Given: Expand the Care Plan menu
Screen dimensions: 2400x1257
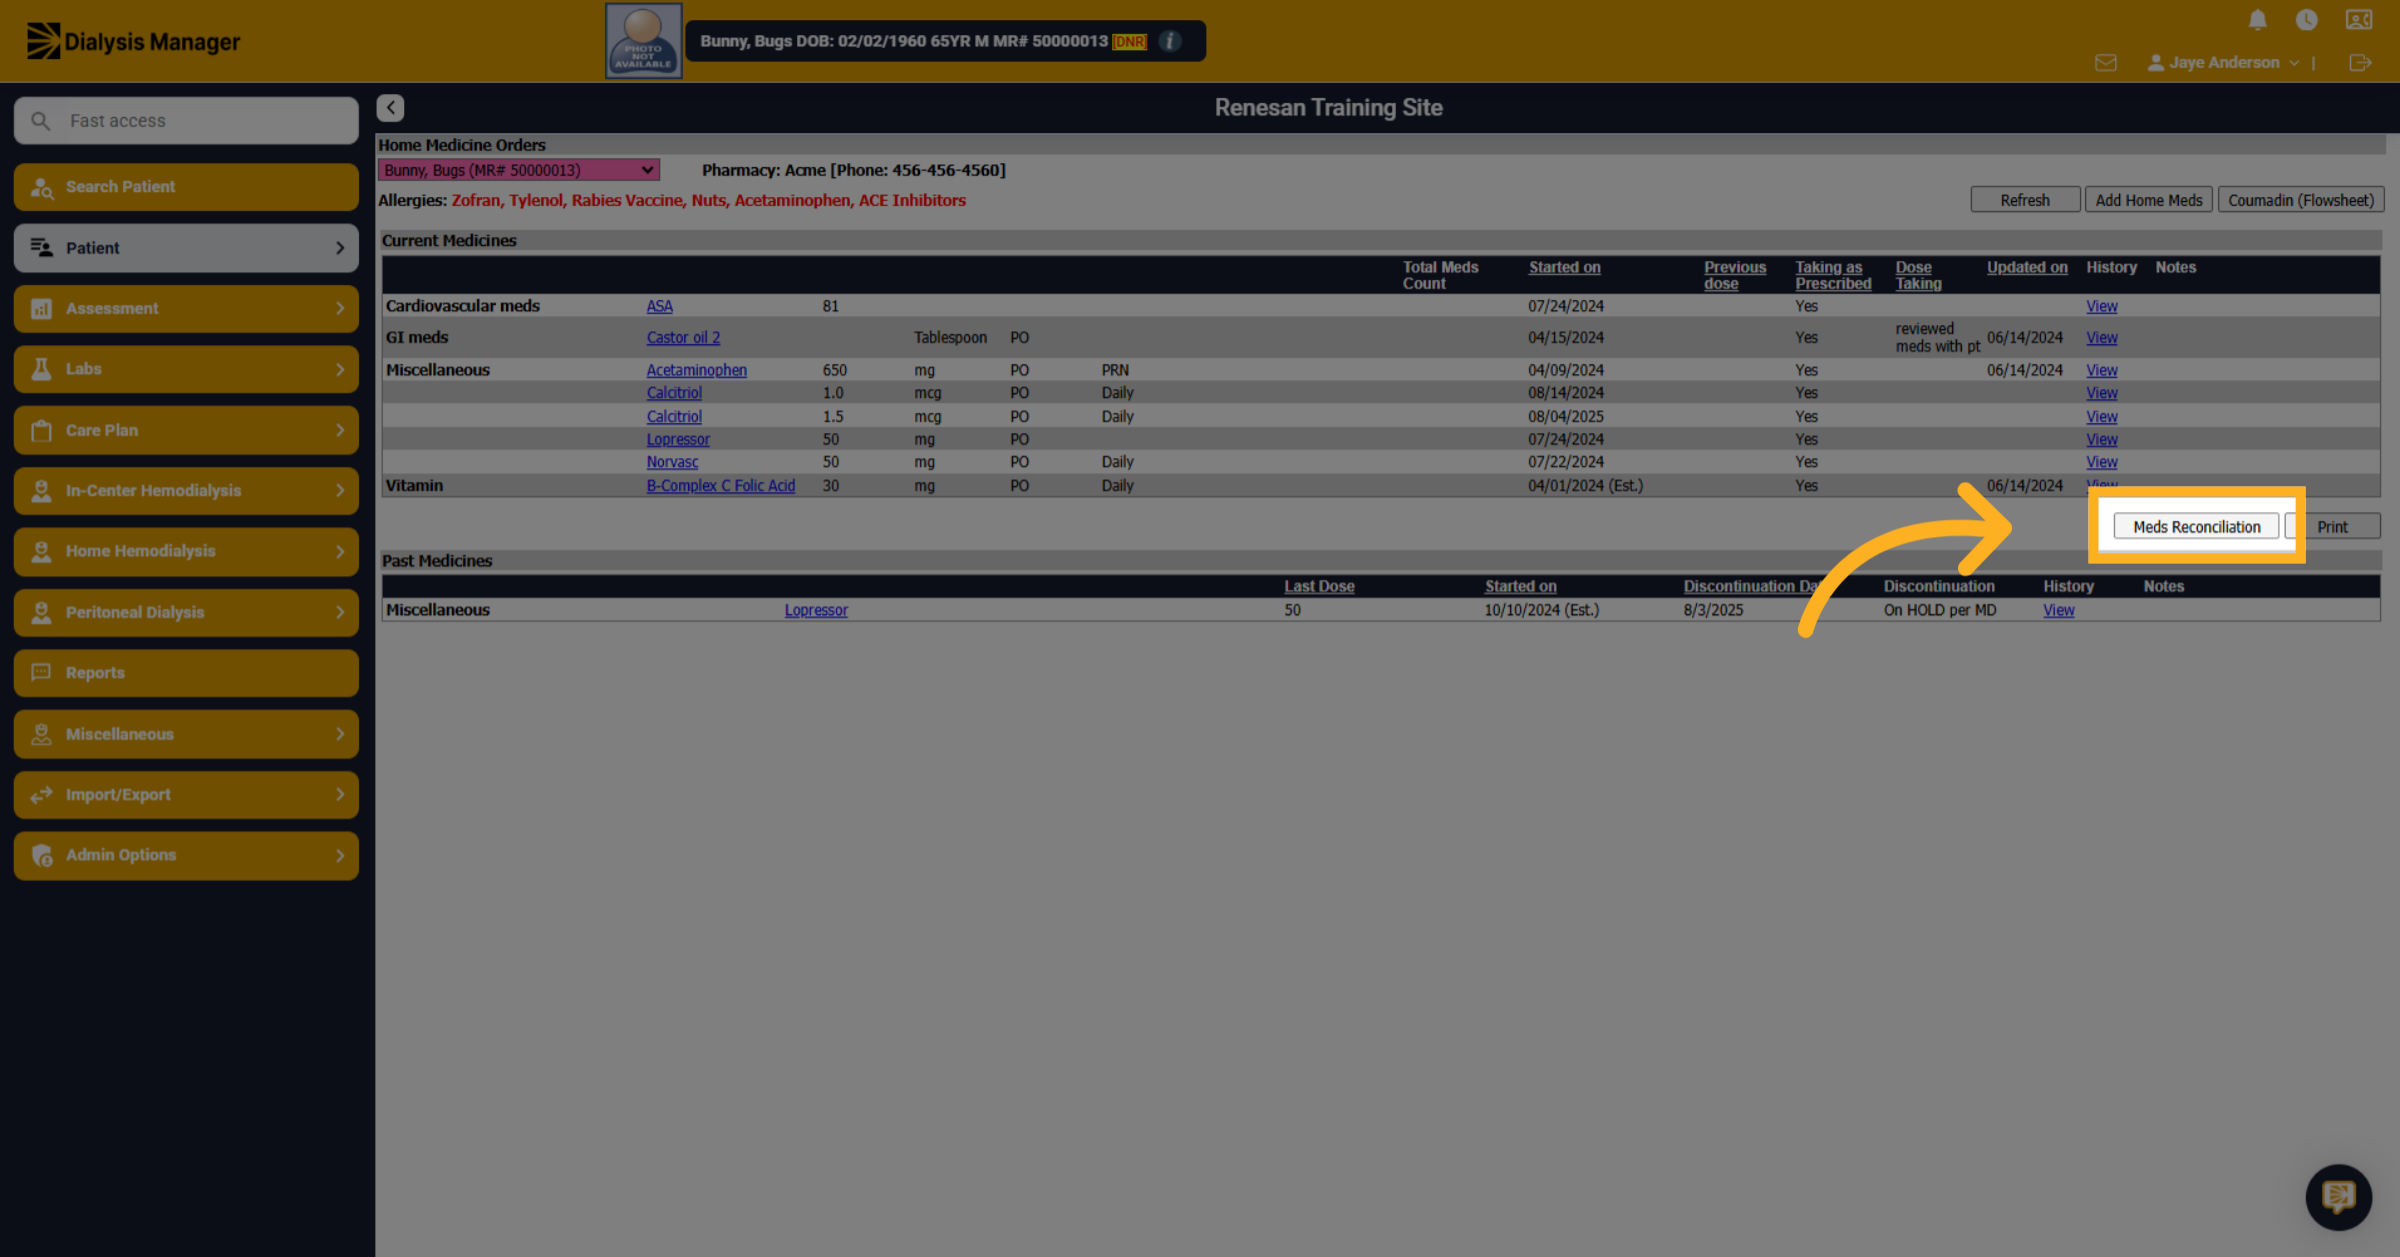Looking at the screenshot, I should tap(186, 430).
